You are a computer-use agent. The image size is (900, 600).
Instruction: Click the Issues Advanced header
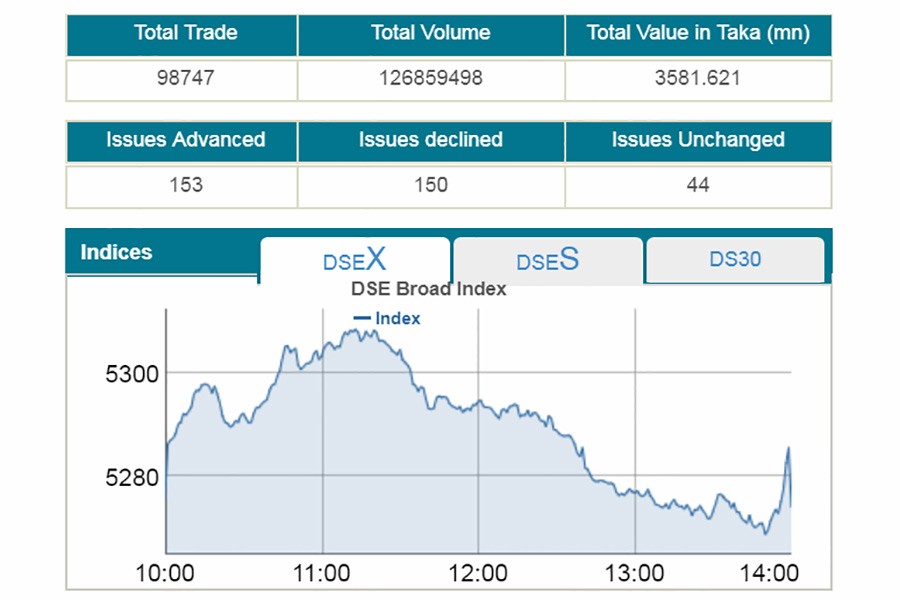186,140
